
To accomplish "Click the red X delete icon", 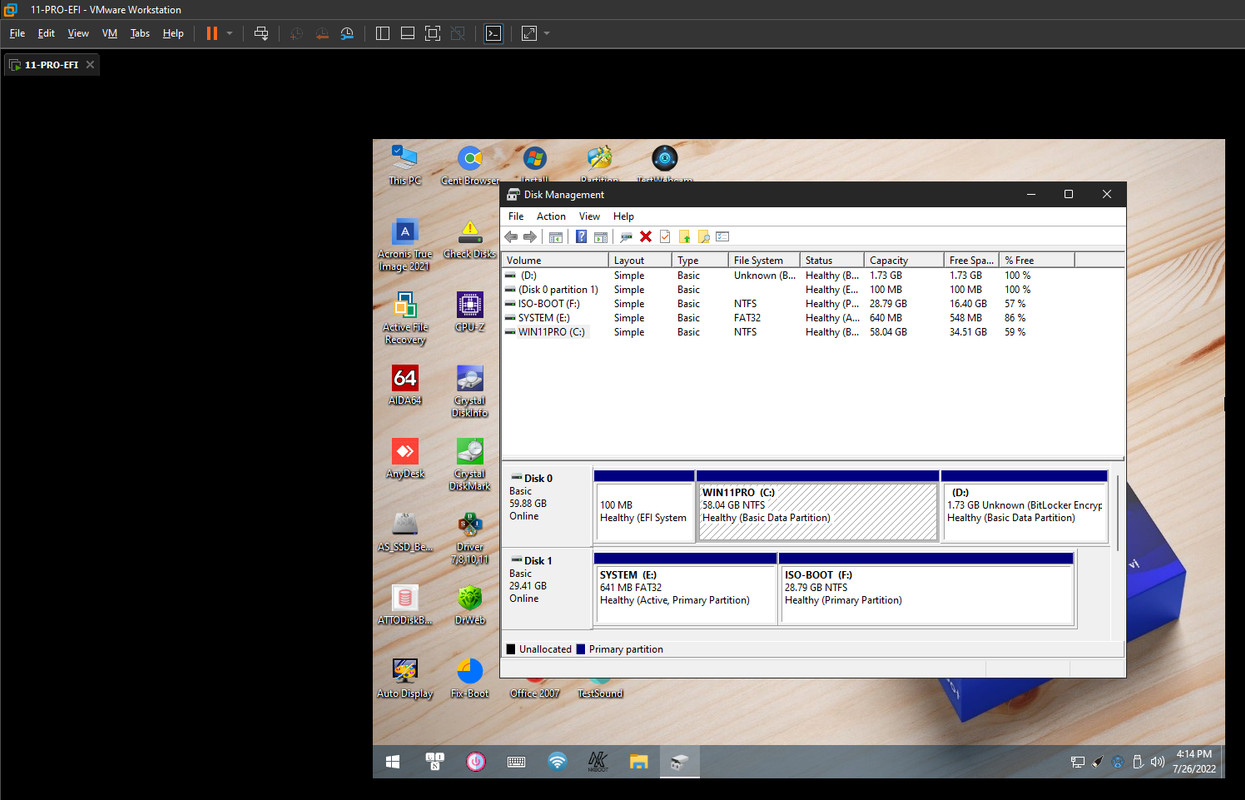I will [x=646, y=237].
